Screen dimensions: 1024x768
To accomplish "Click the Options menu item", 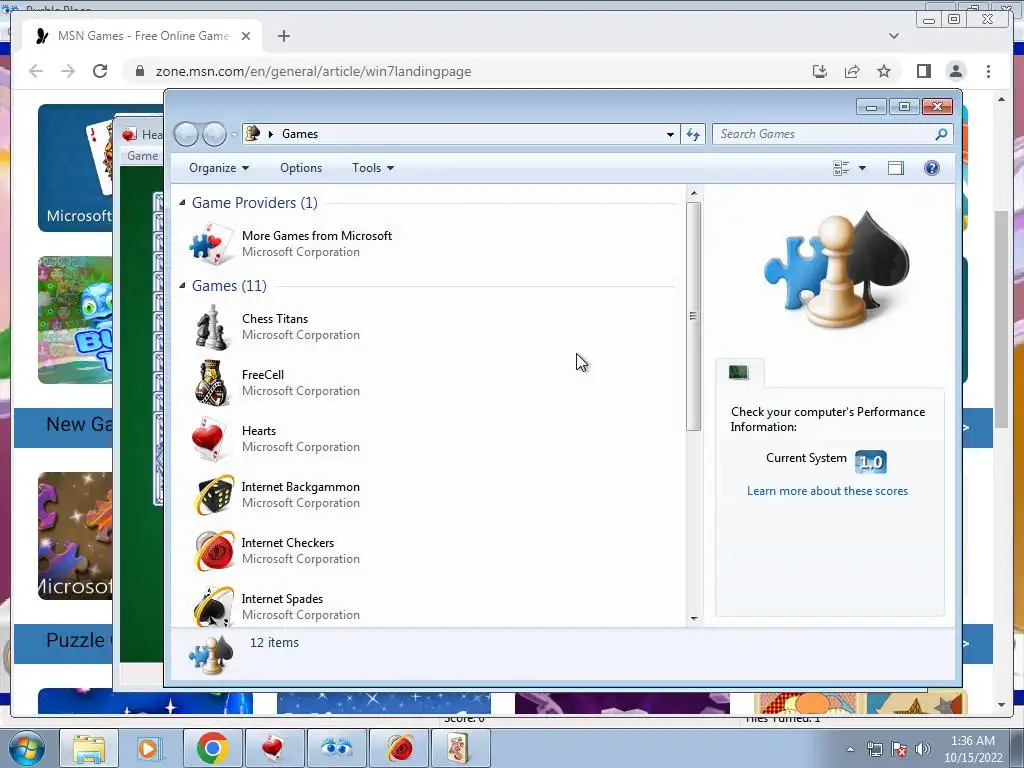I will point(301,168).
